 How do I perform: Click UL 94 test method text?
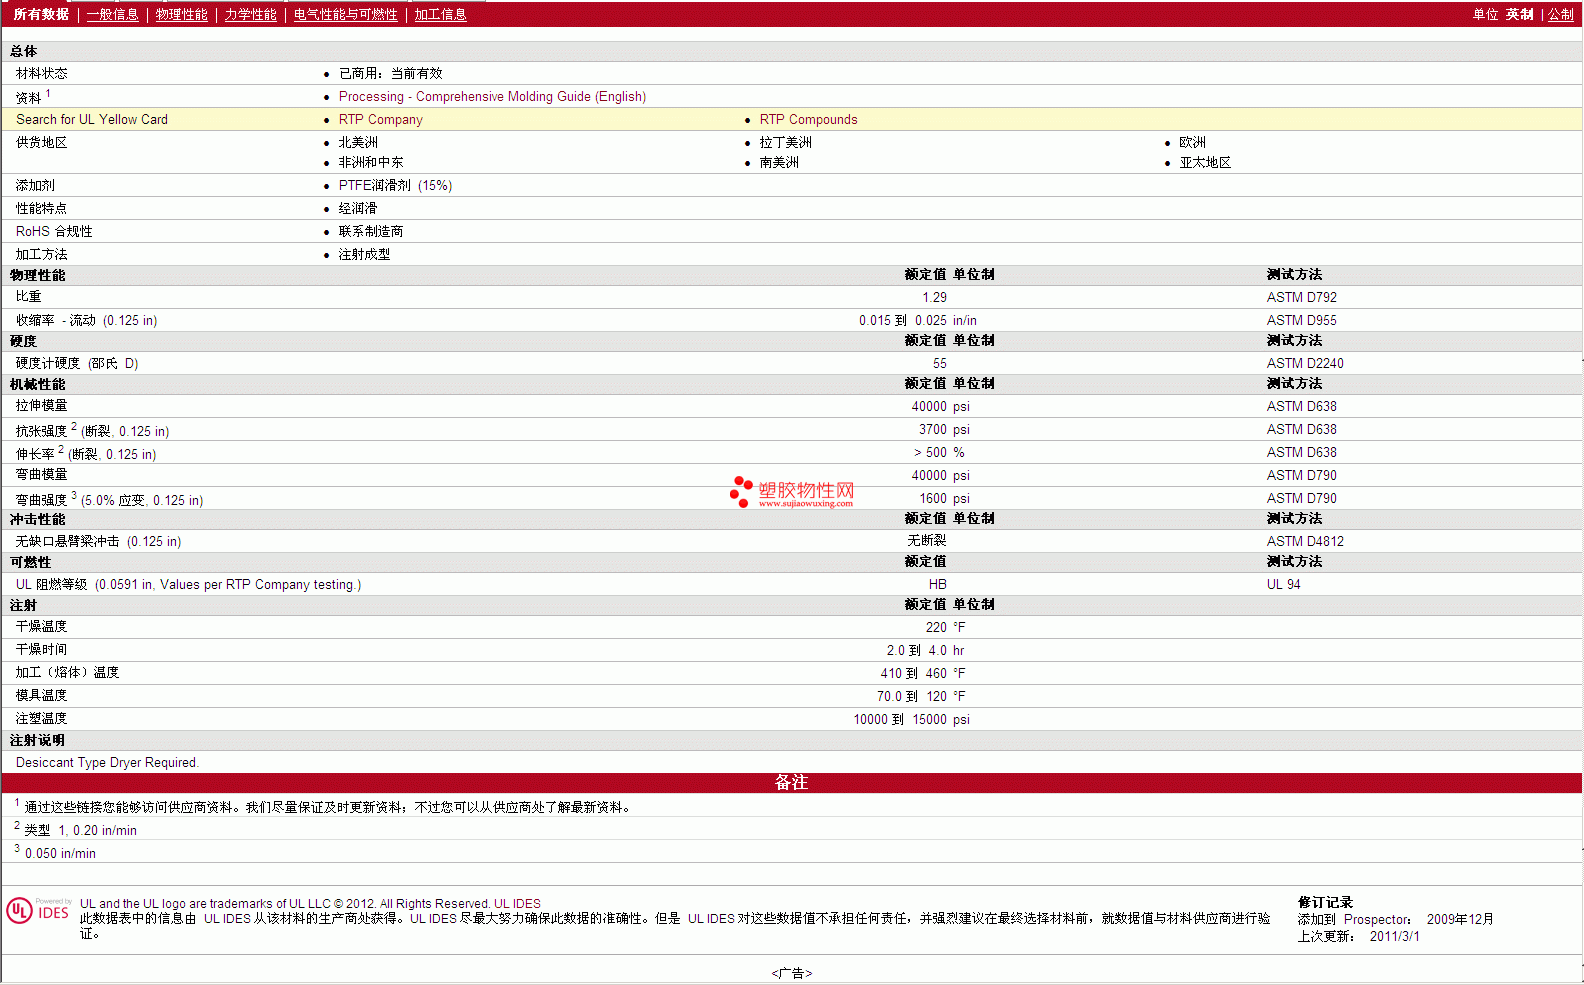pos(1283,584)
